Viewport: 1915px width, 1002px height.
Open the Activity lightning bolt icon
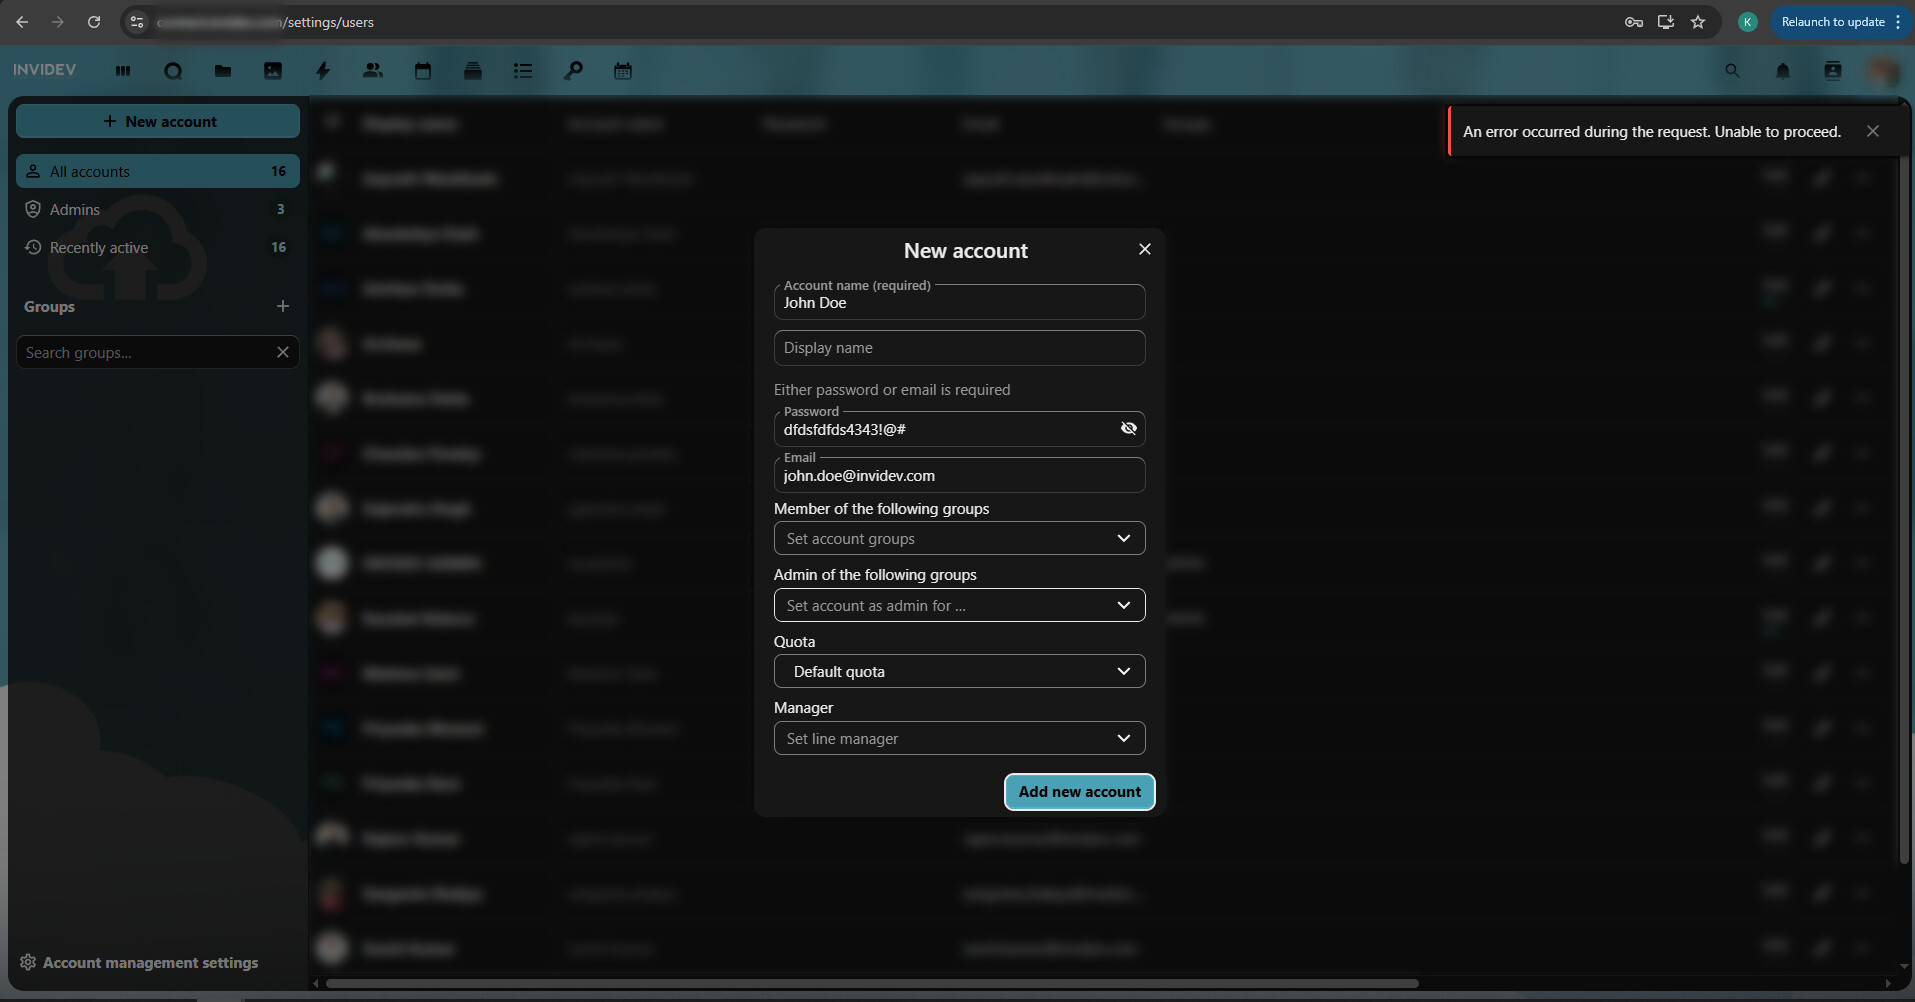(x=323, y=71)
